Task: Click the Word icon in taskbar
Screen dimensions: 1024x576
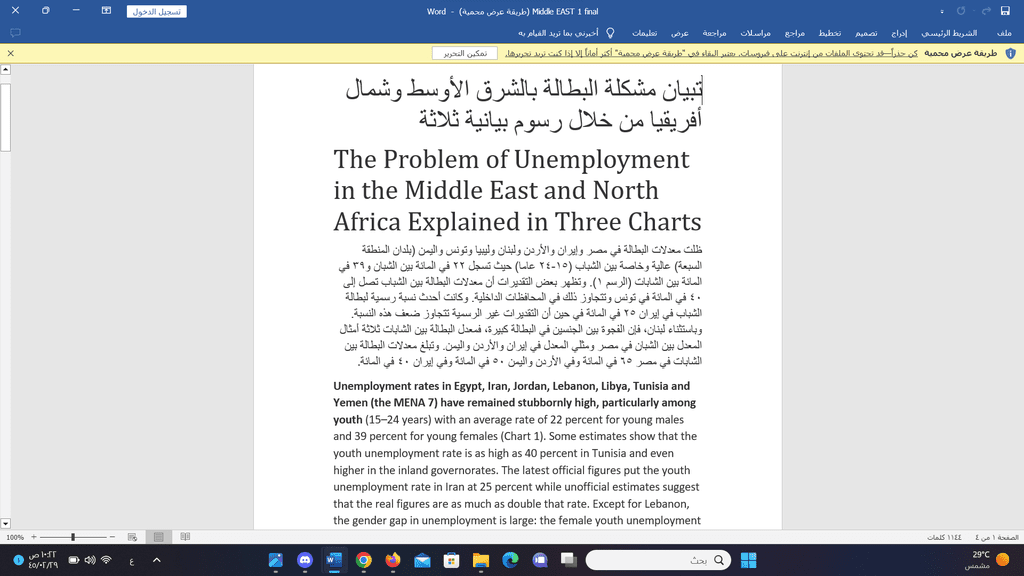Action: [x=334, y=560]
